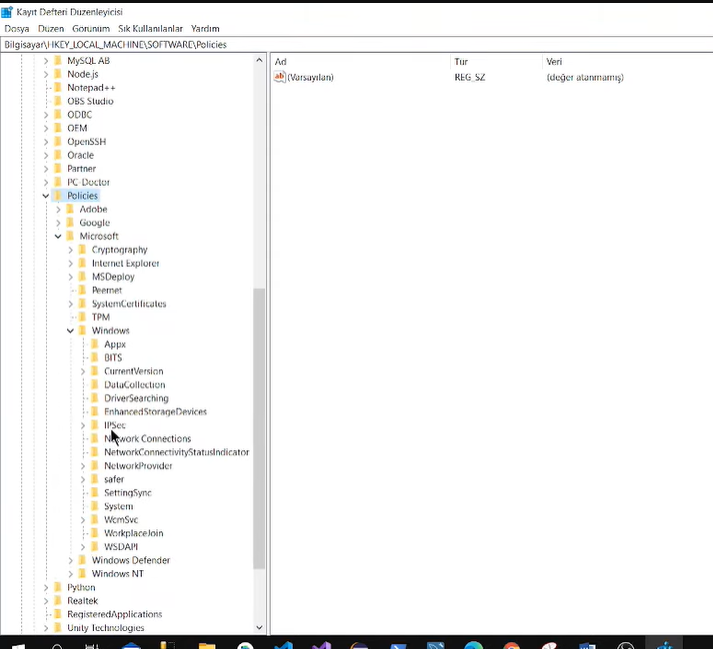Collapse the Microsoft key under Policies
Image resolution: width=713 pixels, height=649 pixels.
(x=58, y=237)
